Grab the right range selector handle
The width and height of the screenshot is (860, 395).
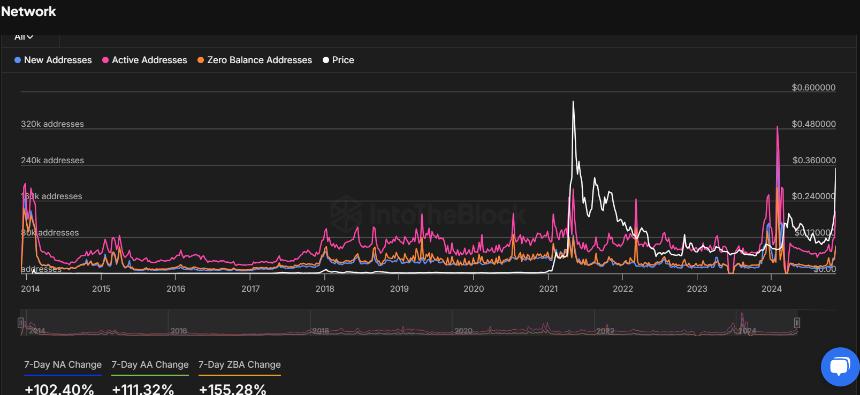pos(797,322)
